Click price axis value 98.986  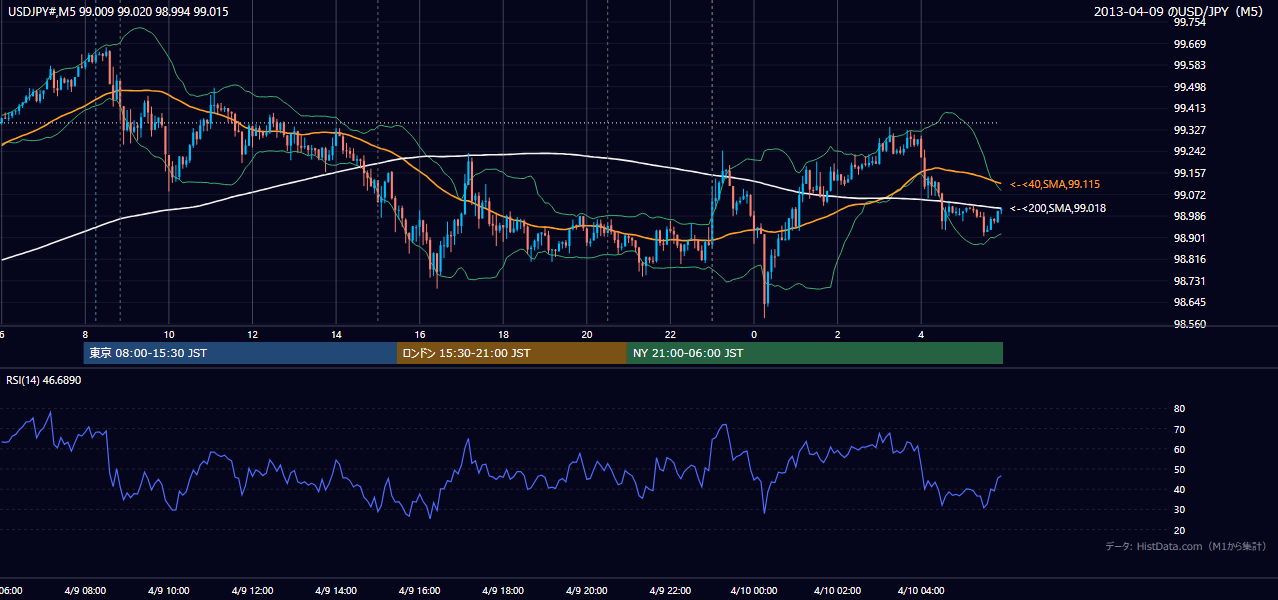[x=1189, y=217]
